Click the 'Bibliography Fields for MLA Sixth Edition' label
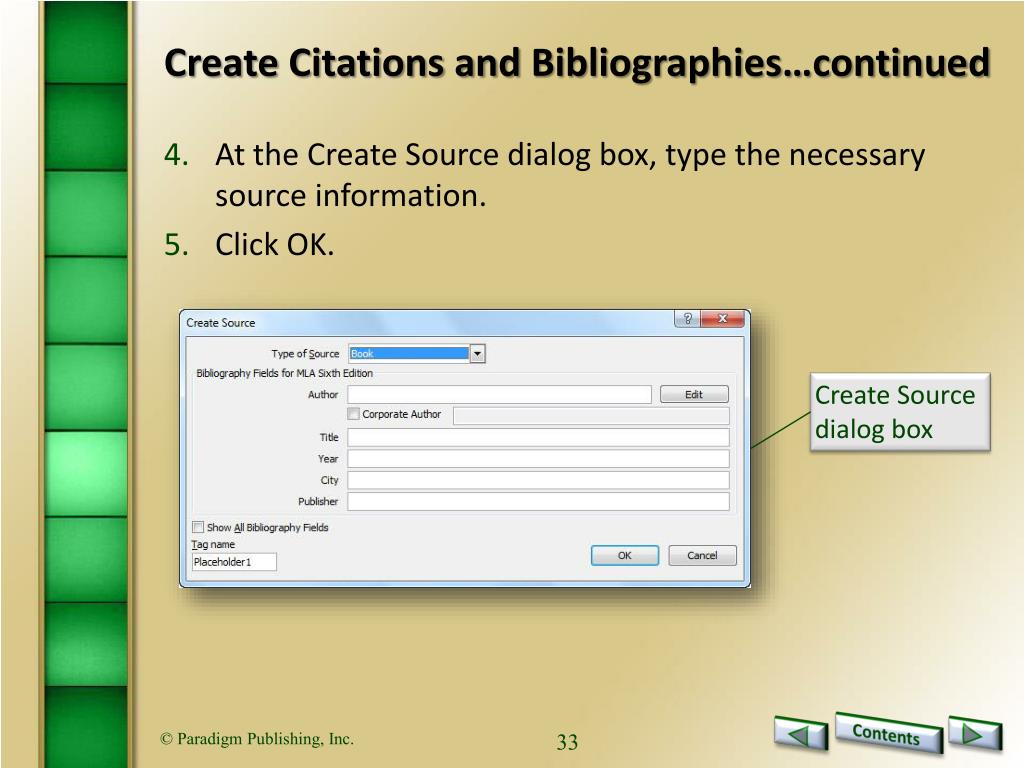The height and width of the screenshot is (768, 1024). (x=285, y=373)
